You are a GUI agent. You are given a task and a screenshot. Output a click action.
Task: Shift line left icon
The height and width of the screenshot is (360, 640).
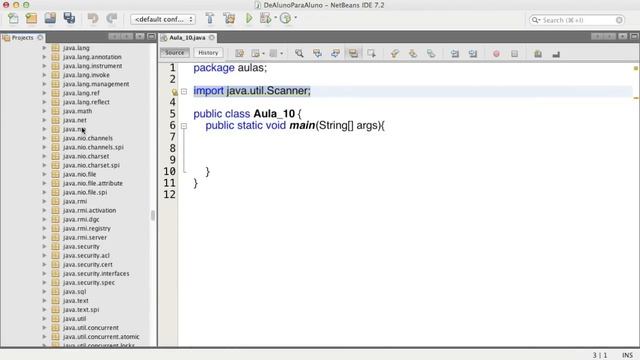pyautogui.click(x=455, y=53)
